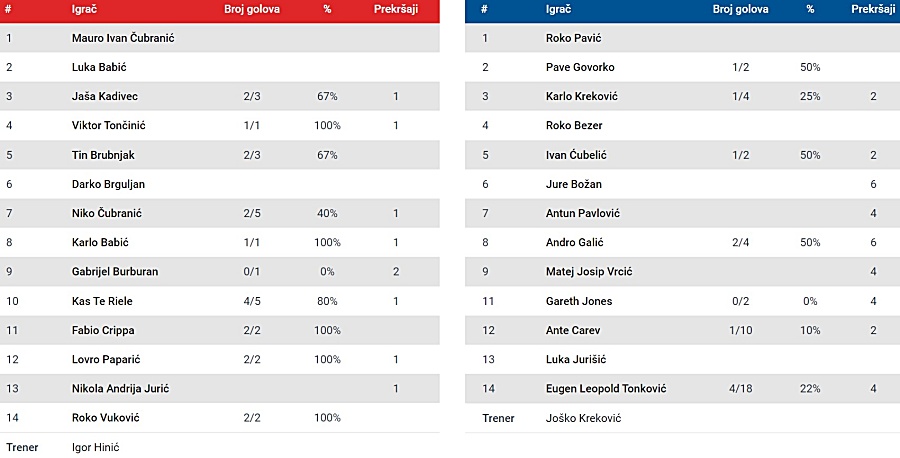Open Ante Carev player entry
The height and width of the screenshot is (458, 900).
pos(573,330)
